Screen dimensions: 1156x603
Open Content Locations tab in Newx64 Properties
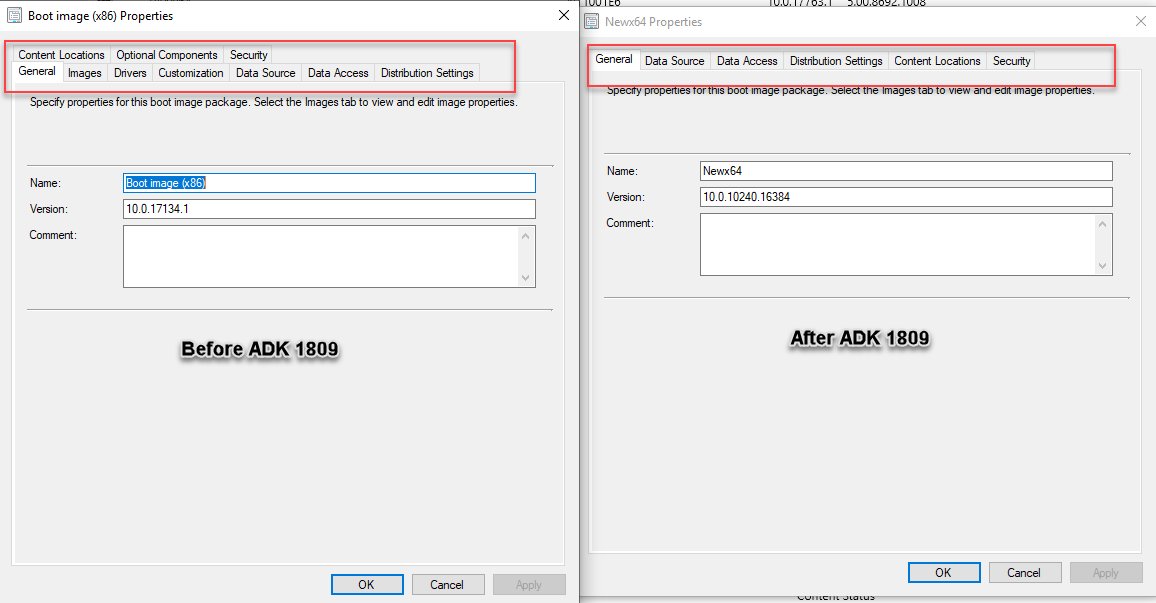click(x=937, y=61)
